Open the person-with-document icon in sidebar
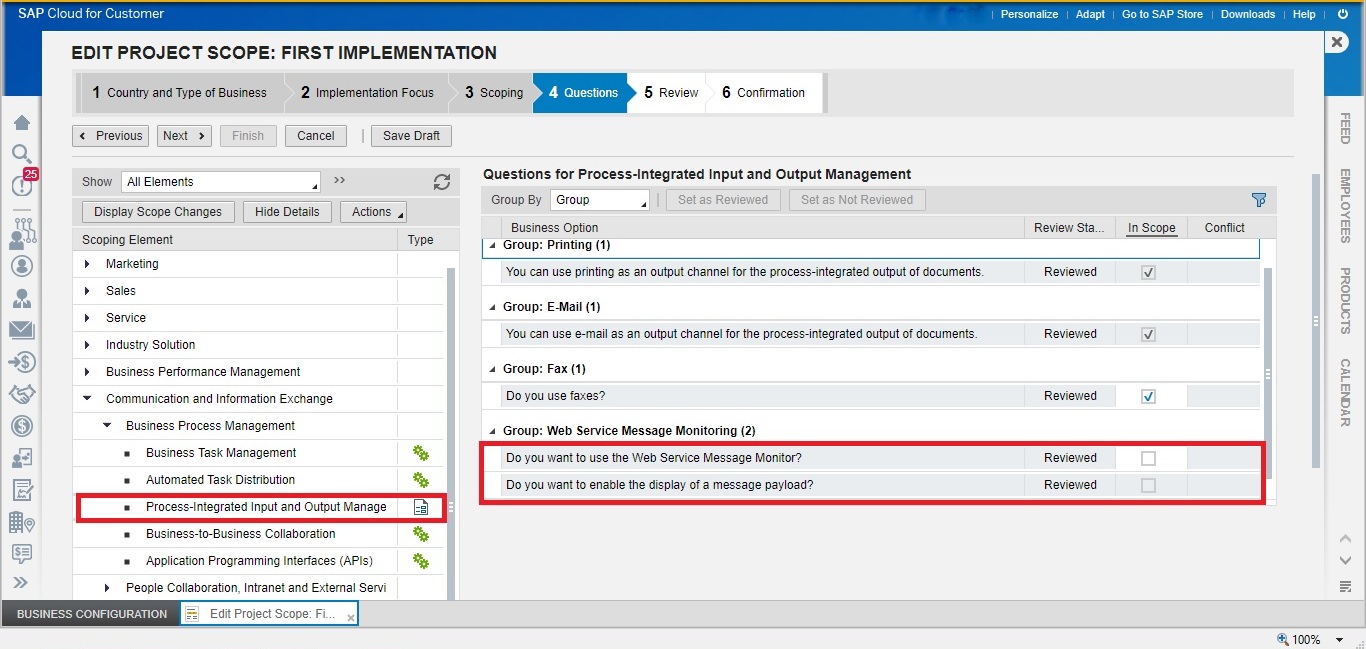The height and width of the screenshot is (649, 1366). click(x=21, y=458)
